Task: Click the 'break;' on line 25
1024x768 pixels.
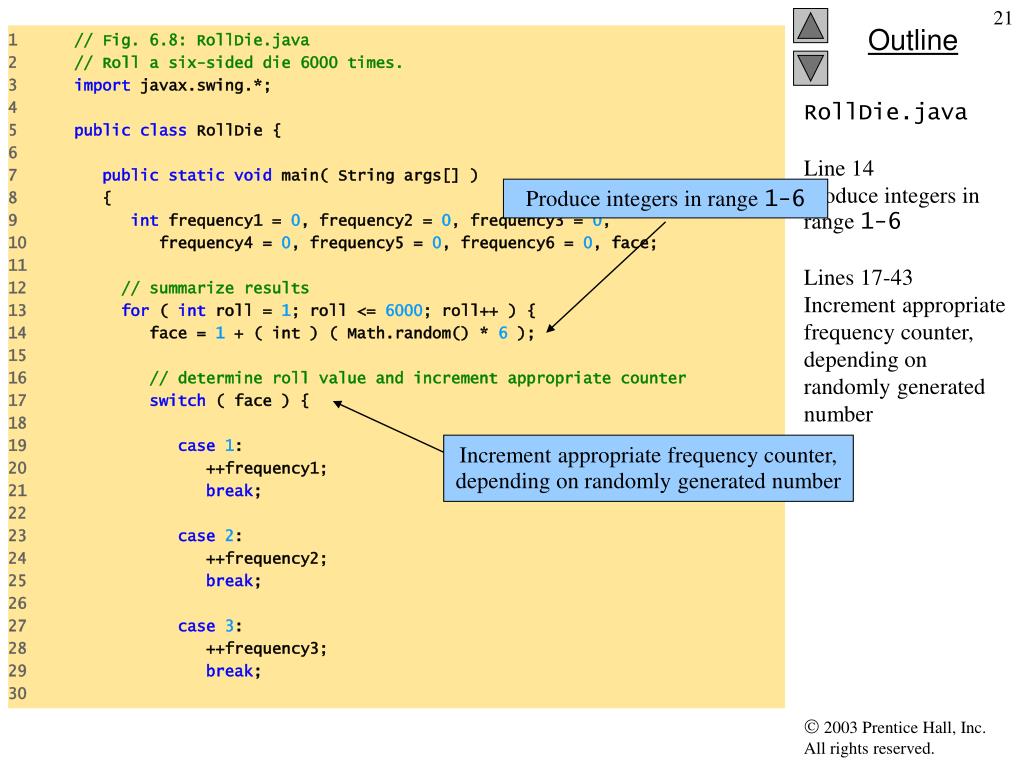Action: pyautogui.click(x=233, y=581)
